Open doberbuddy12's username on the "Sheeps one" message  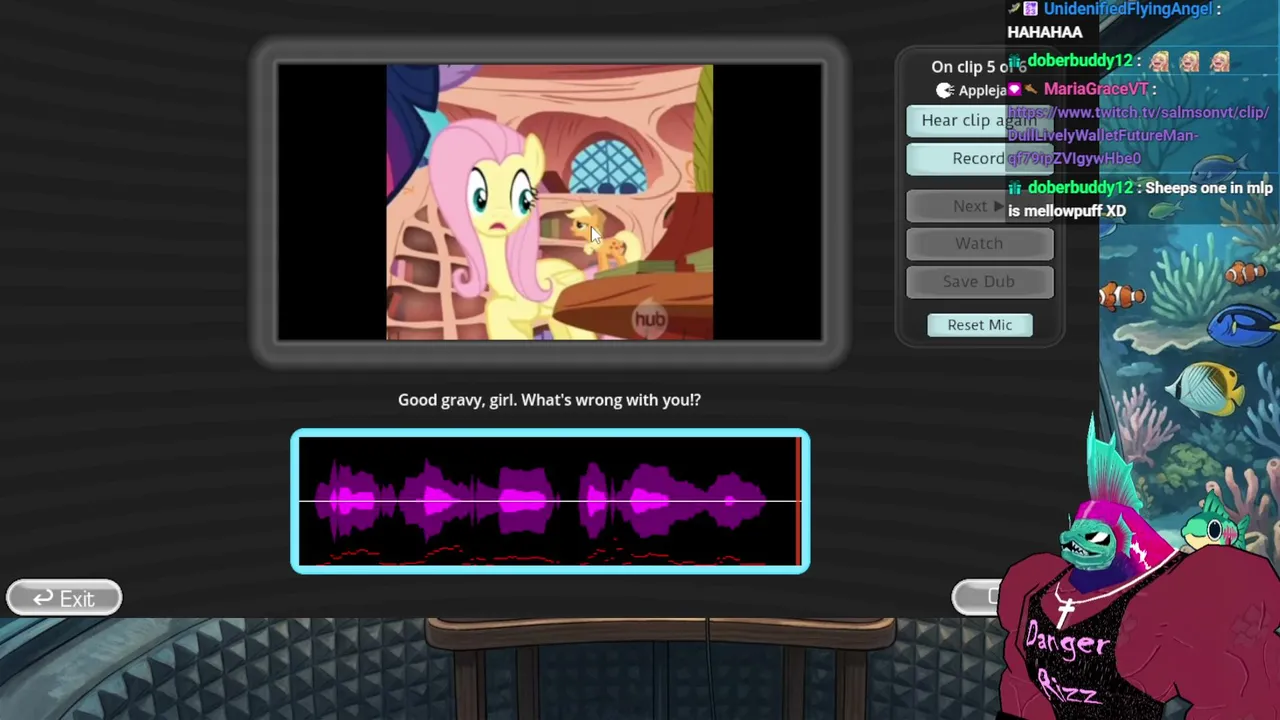pyautogui.click(x=1079, y=188)
